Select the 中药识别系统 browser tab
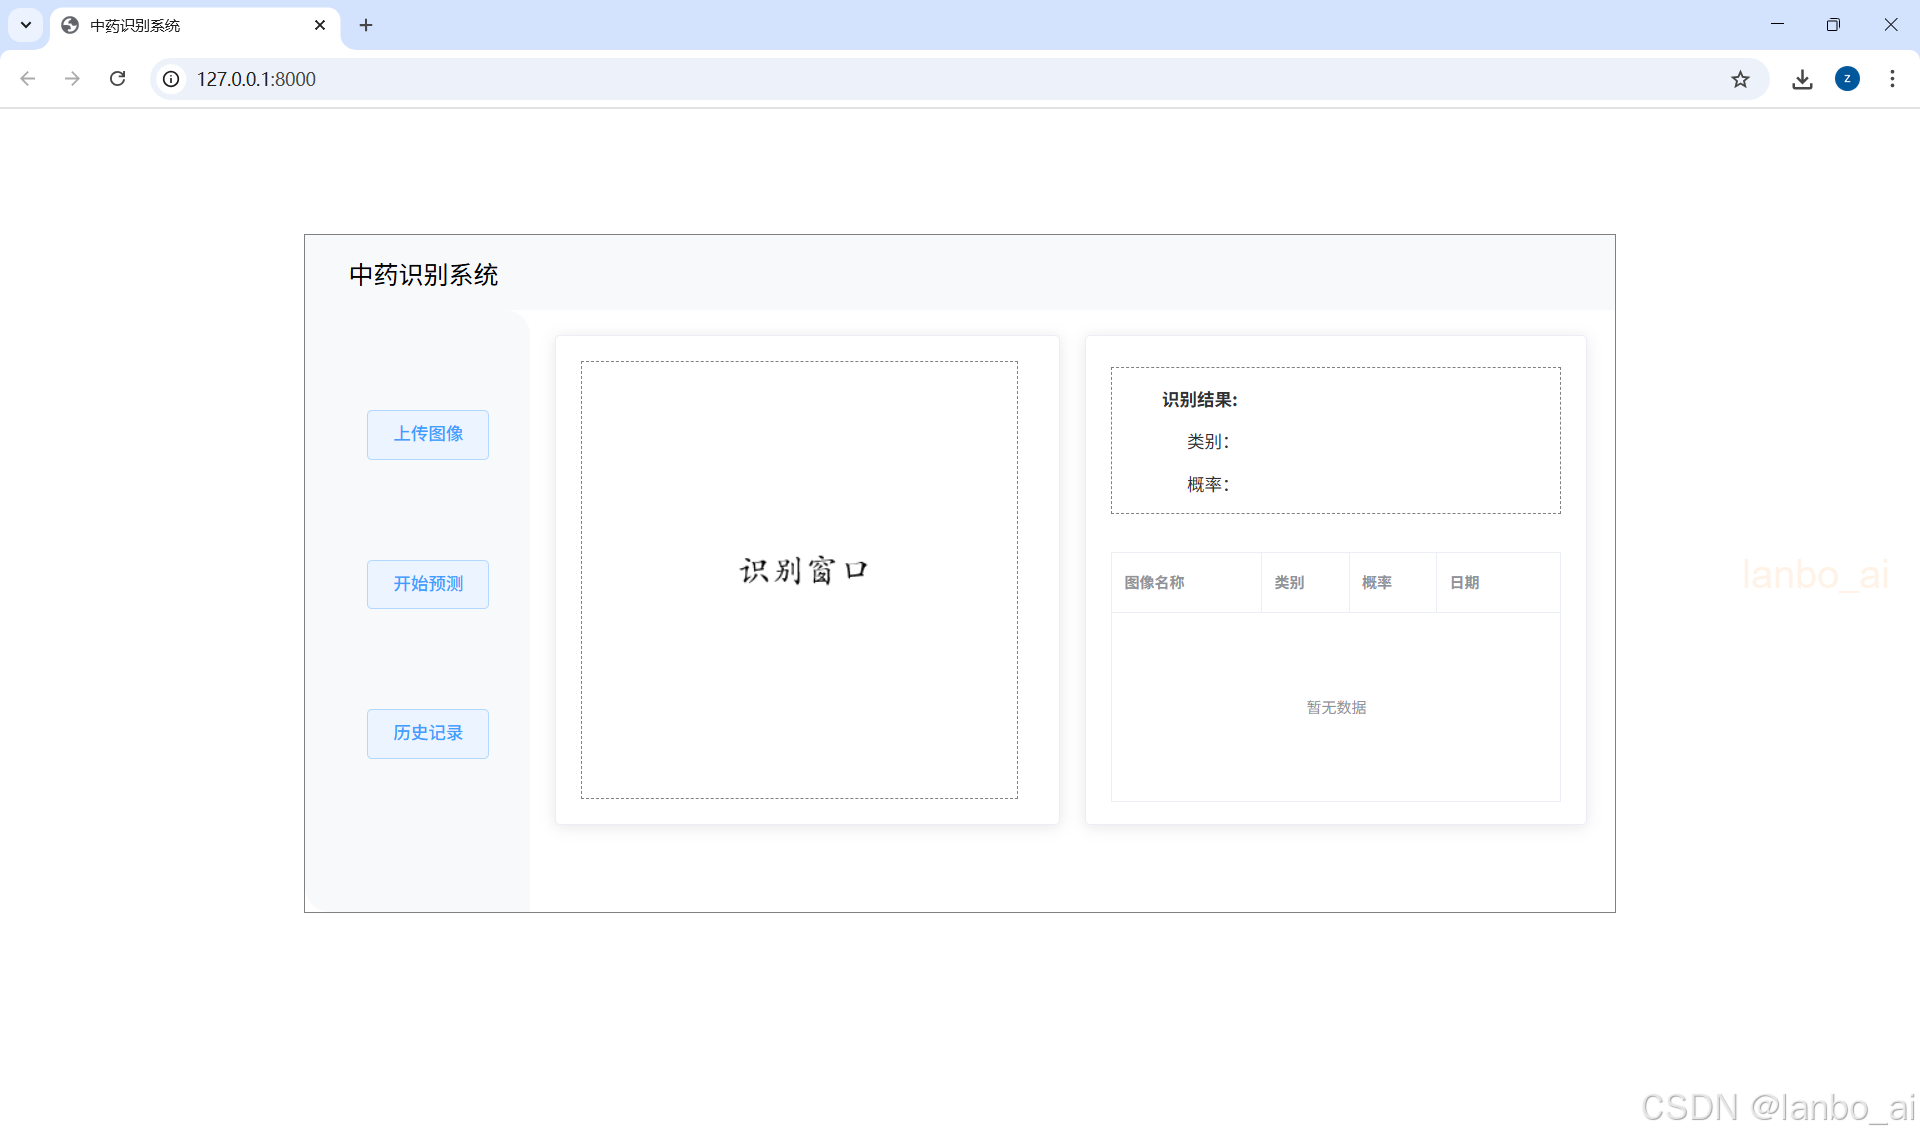Screen dimensions: 1920x1139 click(180, 25)
